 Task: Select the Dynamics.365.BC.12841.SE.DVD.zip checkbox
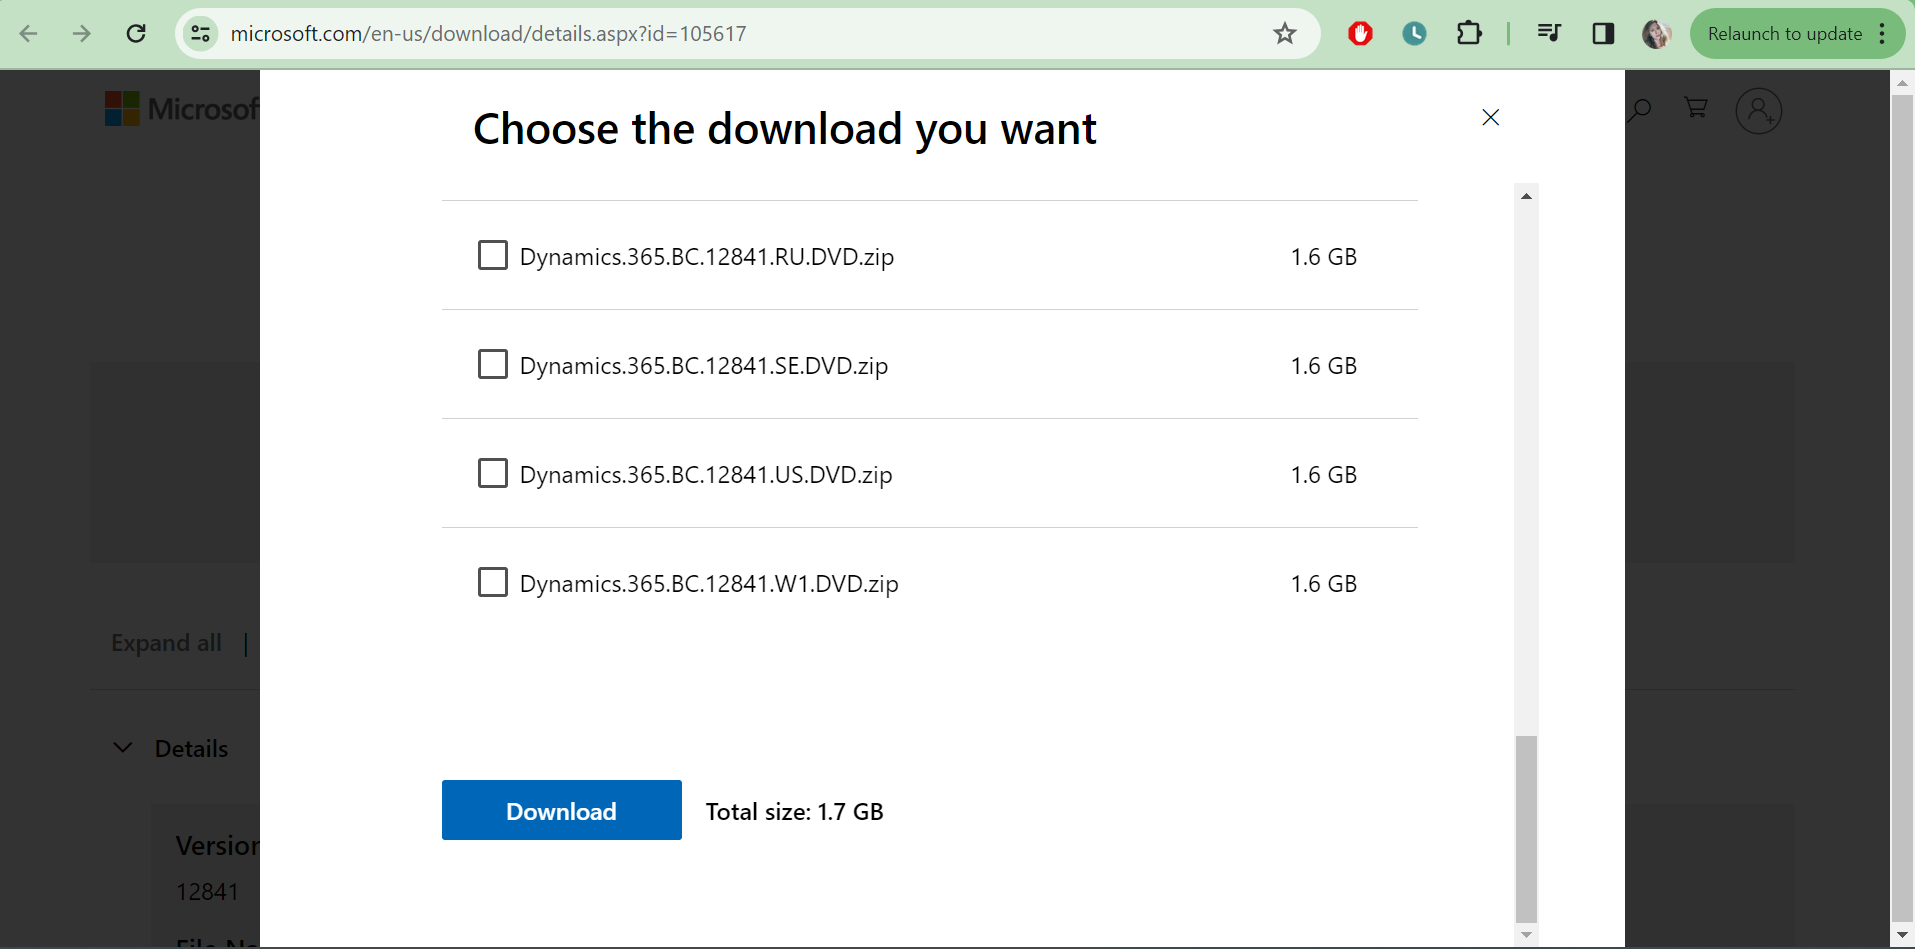493,365
